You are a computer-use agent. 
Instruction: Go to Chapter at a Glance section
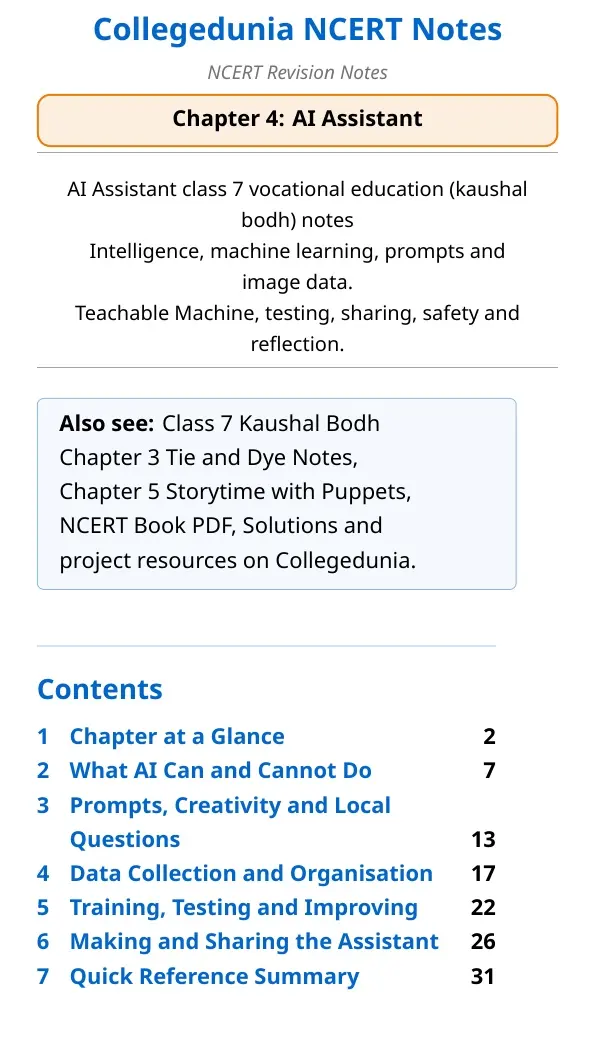point(177,736)
